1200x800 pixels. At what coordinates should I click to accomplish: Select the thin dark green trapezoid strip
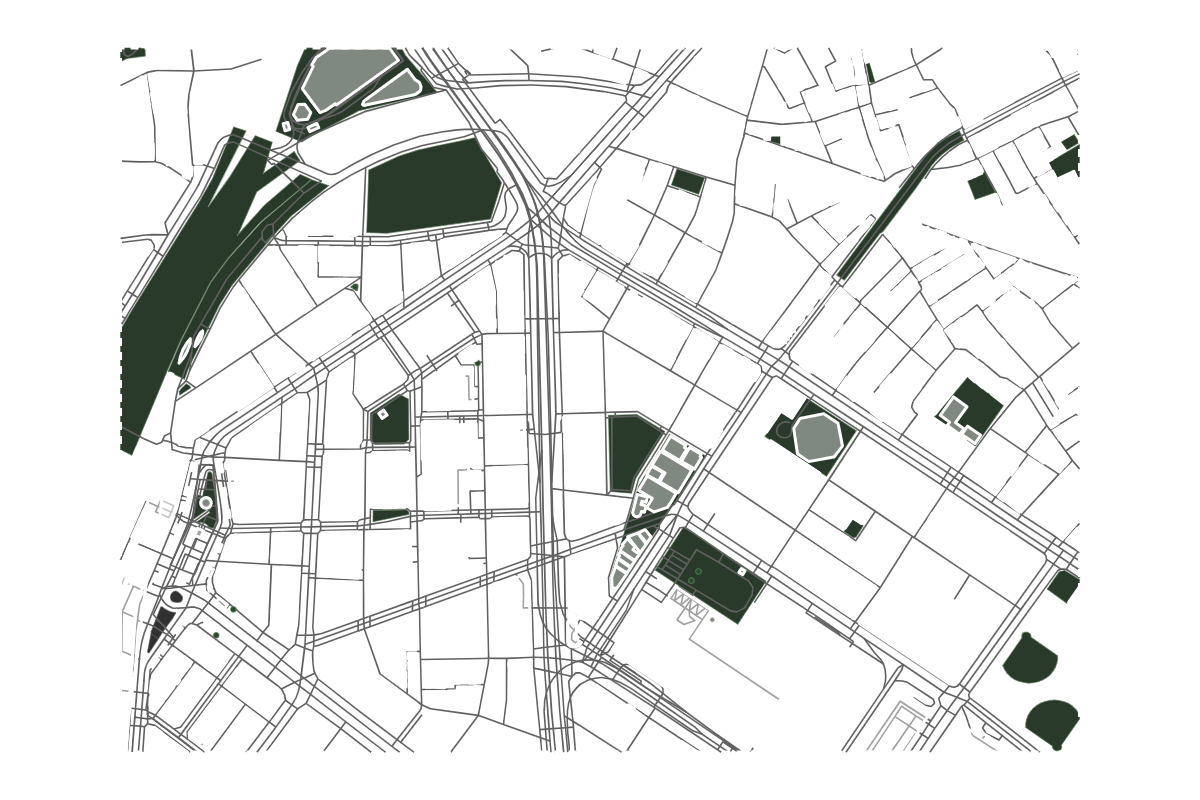tap(390, 516)
